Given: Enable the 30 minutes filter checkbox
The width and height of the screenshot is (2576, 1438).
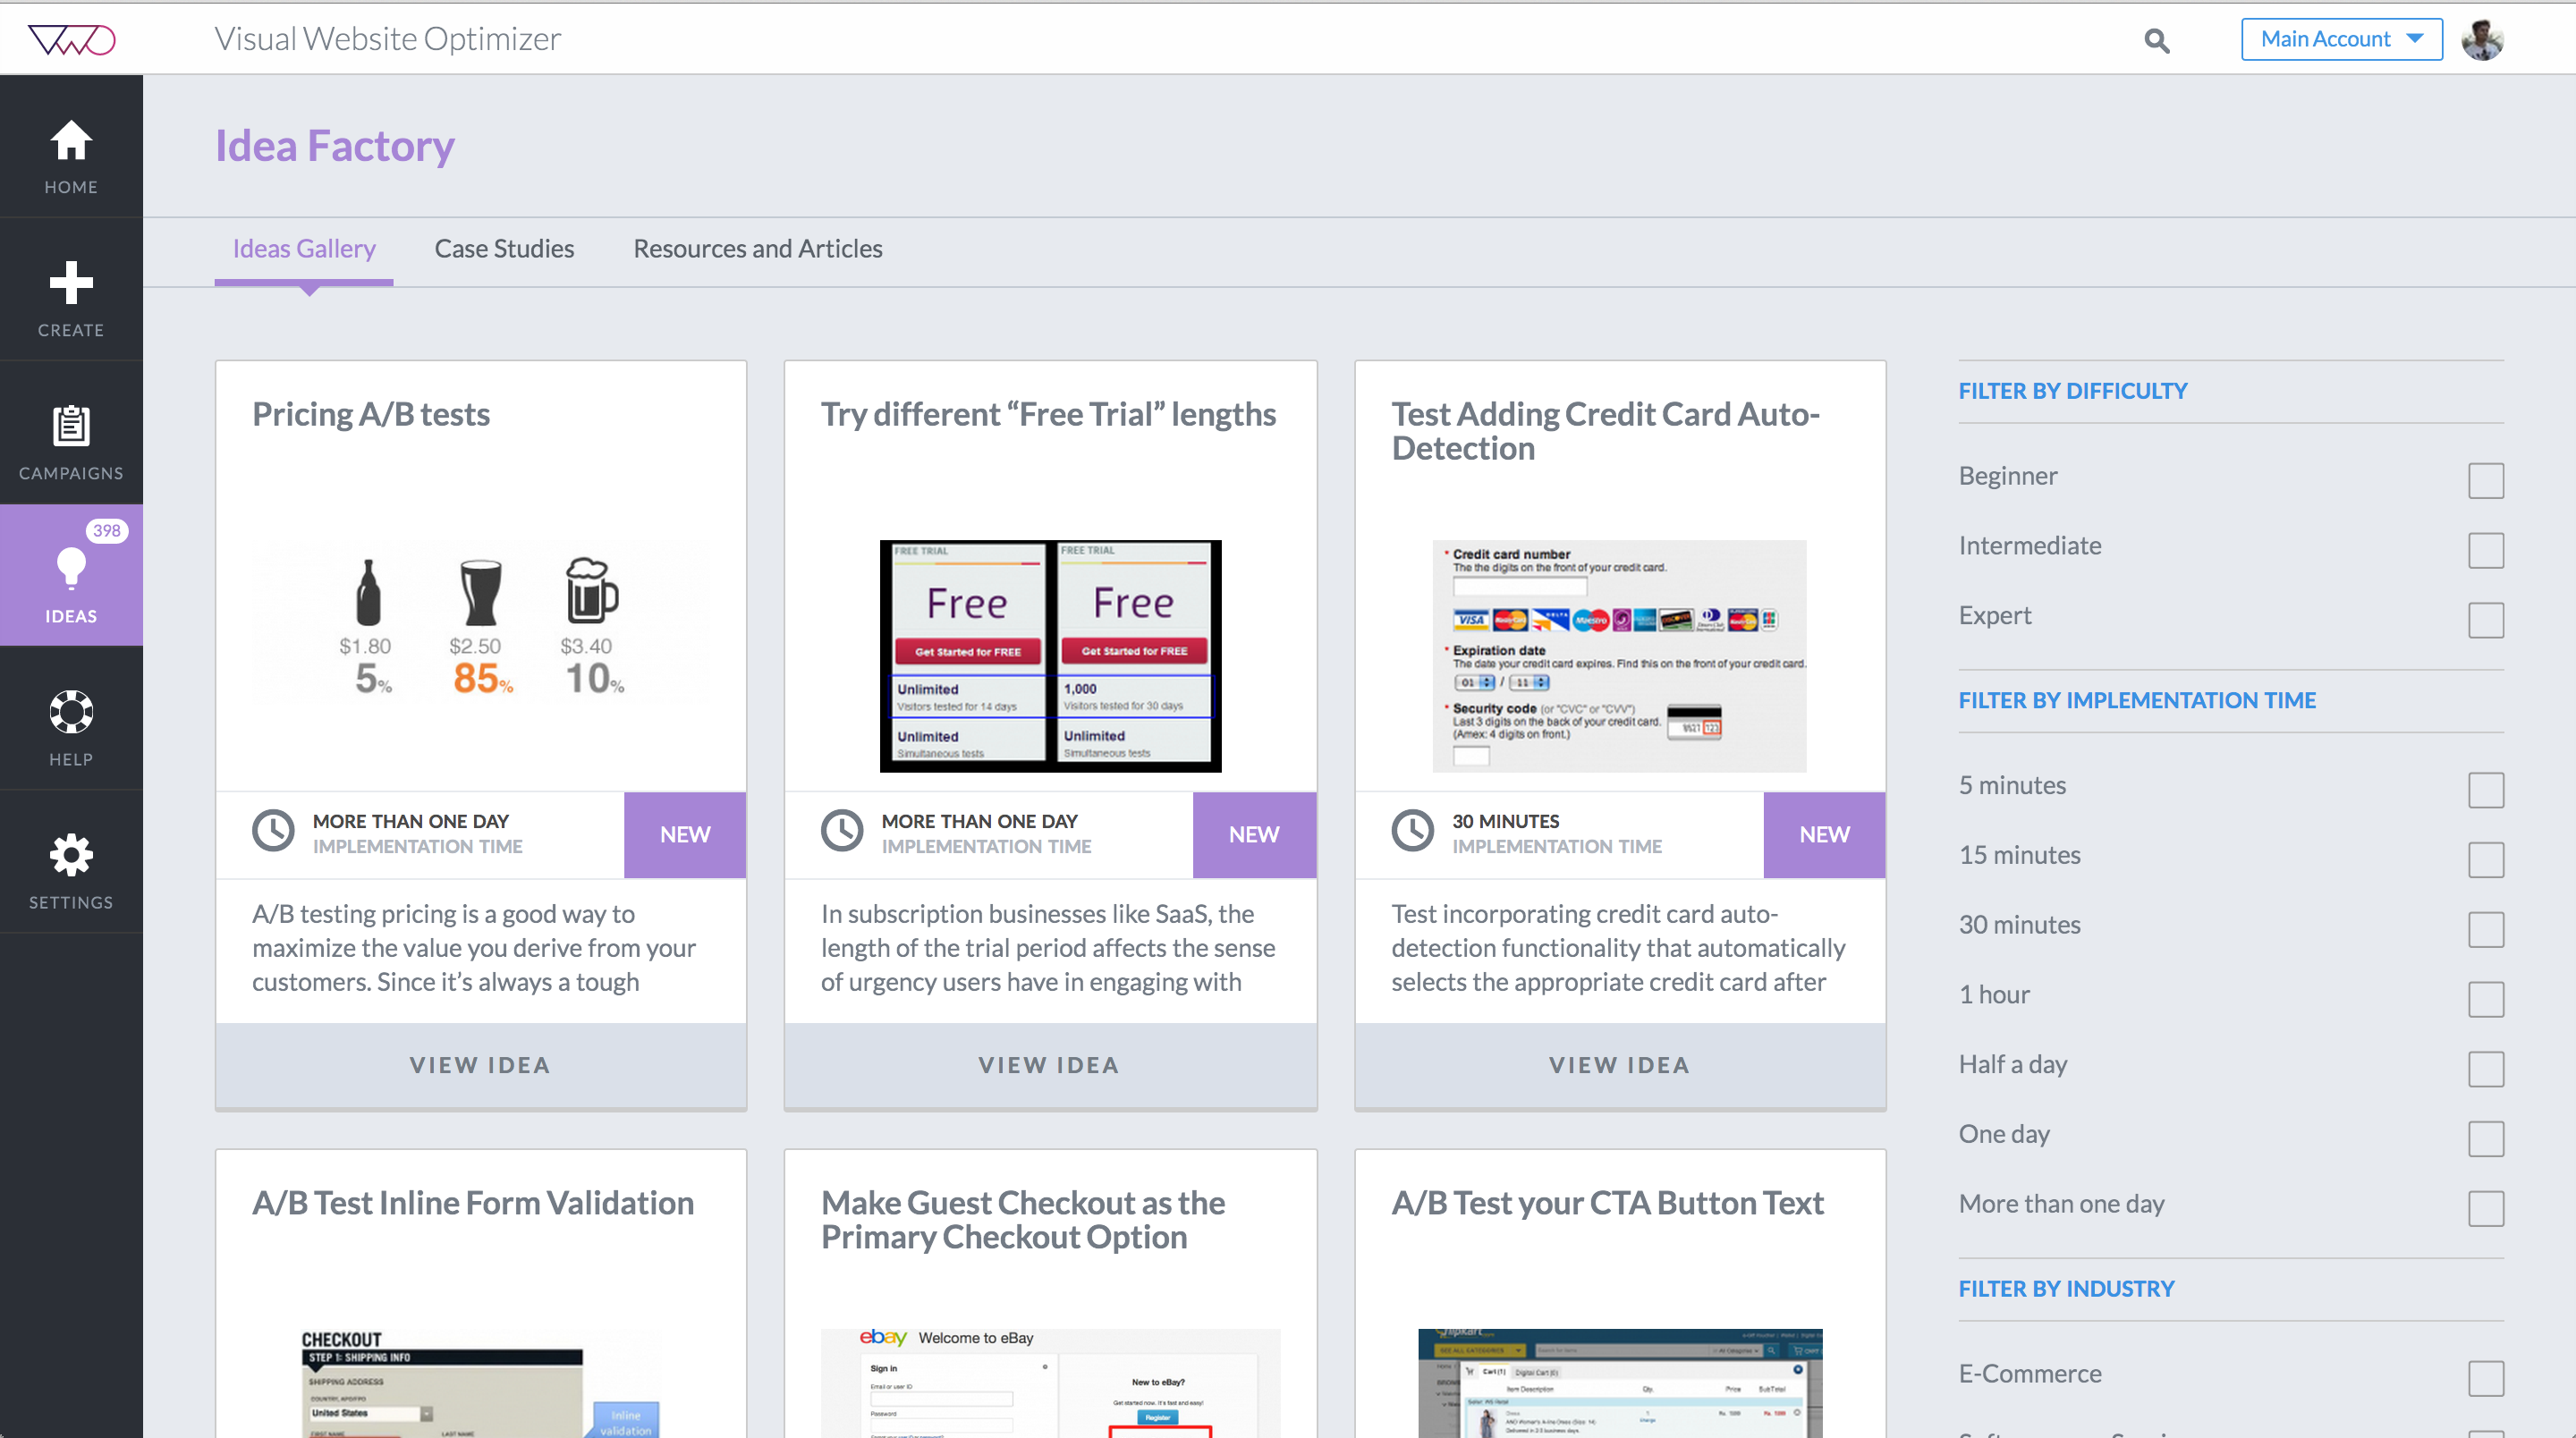Looking at the screenshot, I should pyautogui.click(x=2485, y=929).
